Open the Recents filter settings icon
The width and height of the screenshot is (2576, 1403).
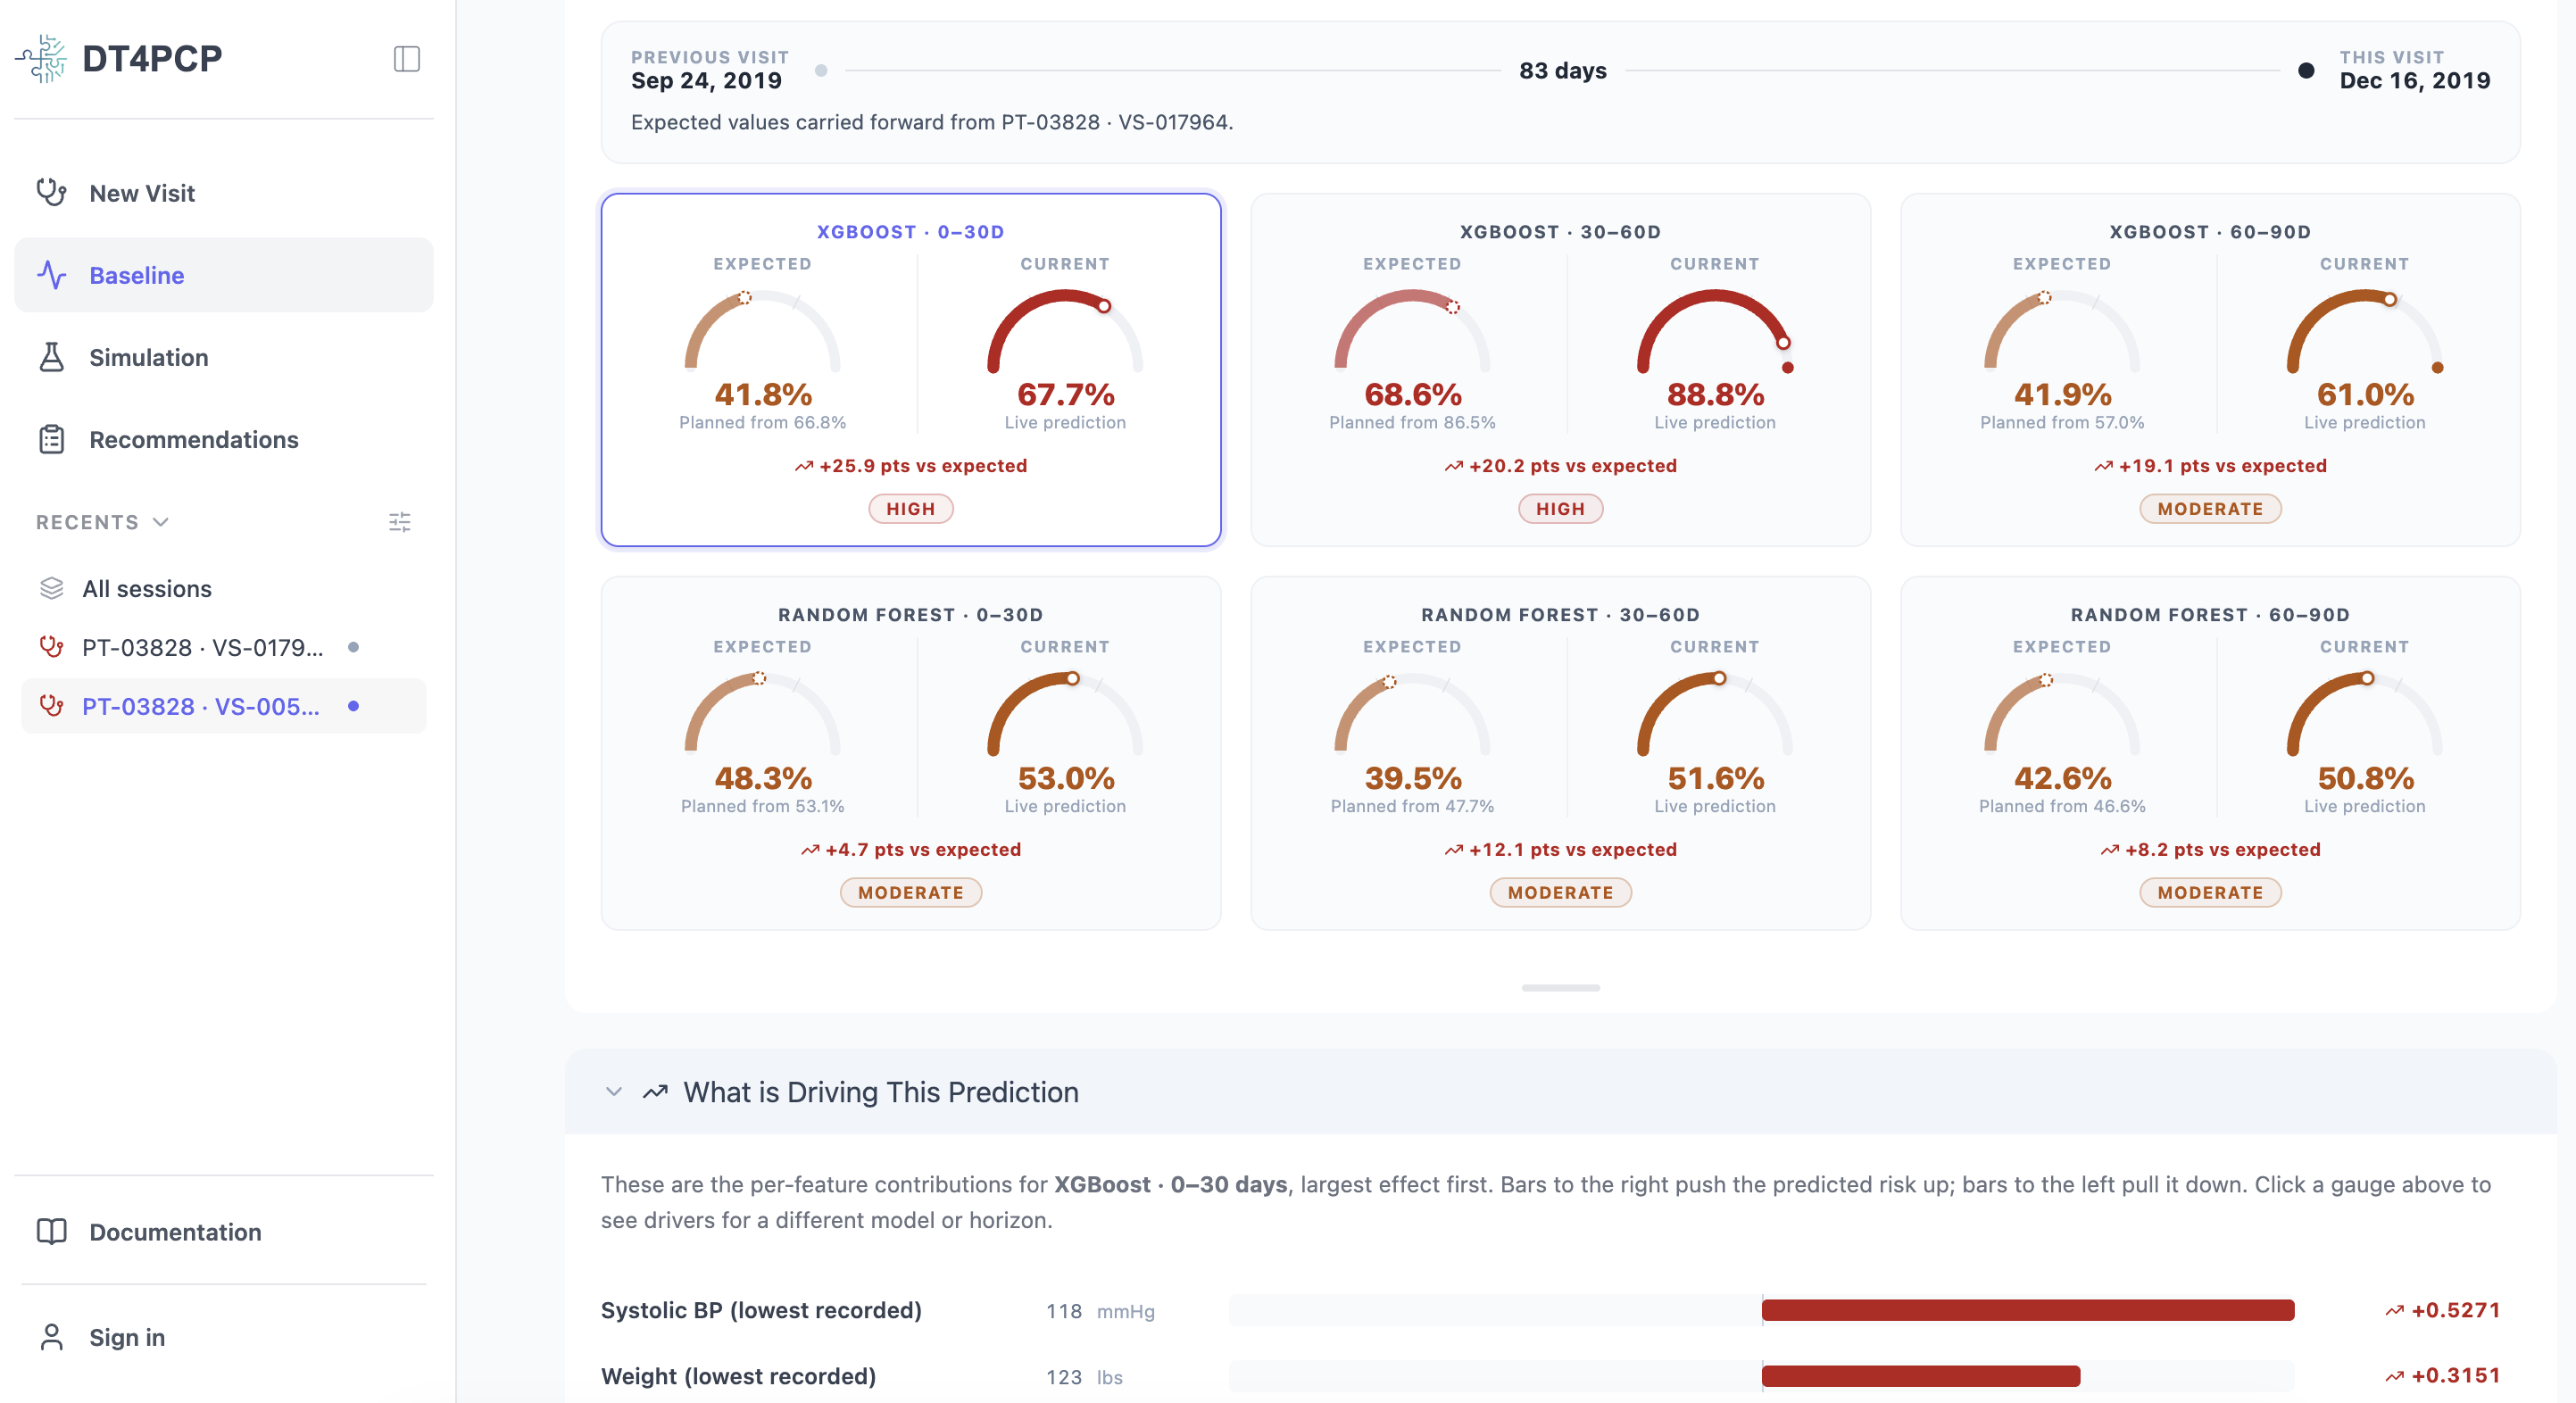click(x=400, y=522)
